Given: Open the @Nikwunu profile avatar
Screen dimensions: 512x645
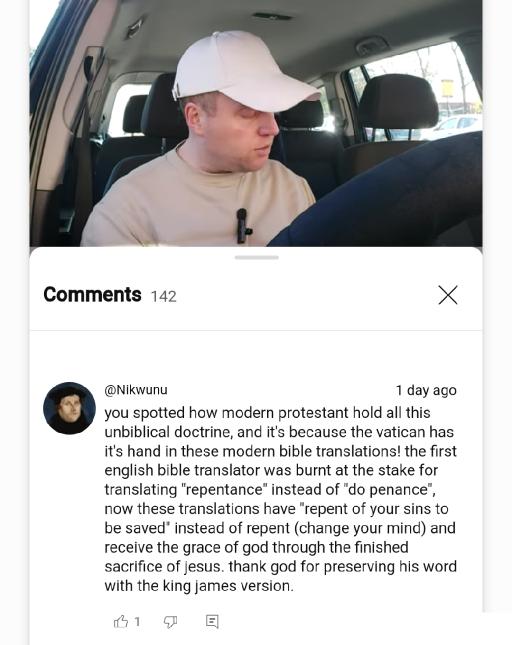Looking at the screenshot, I should (x=69, y=408).
